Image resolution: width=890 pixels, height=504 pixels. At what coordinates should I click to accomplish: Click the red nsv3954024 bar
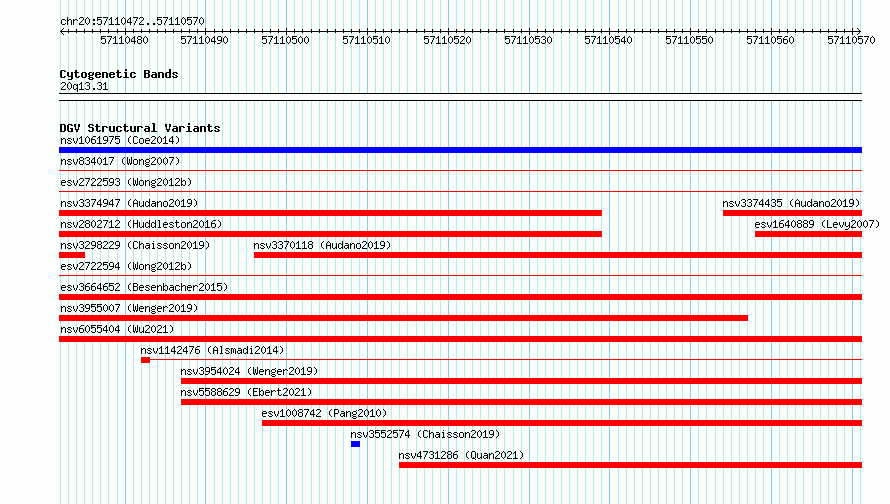tap(522, 381)
